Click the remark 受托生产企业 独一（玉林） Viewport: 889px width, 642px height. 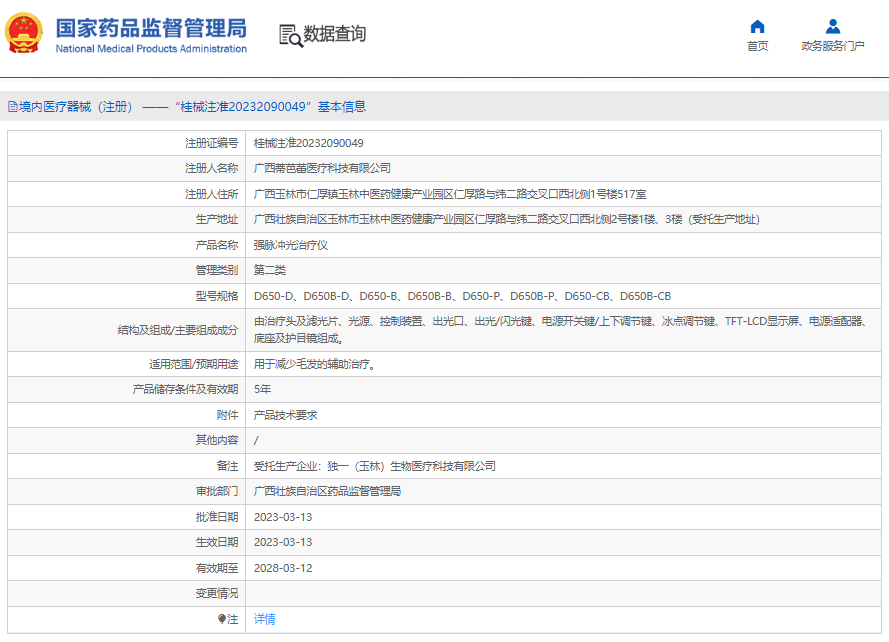coord(375,466)
